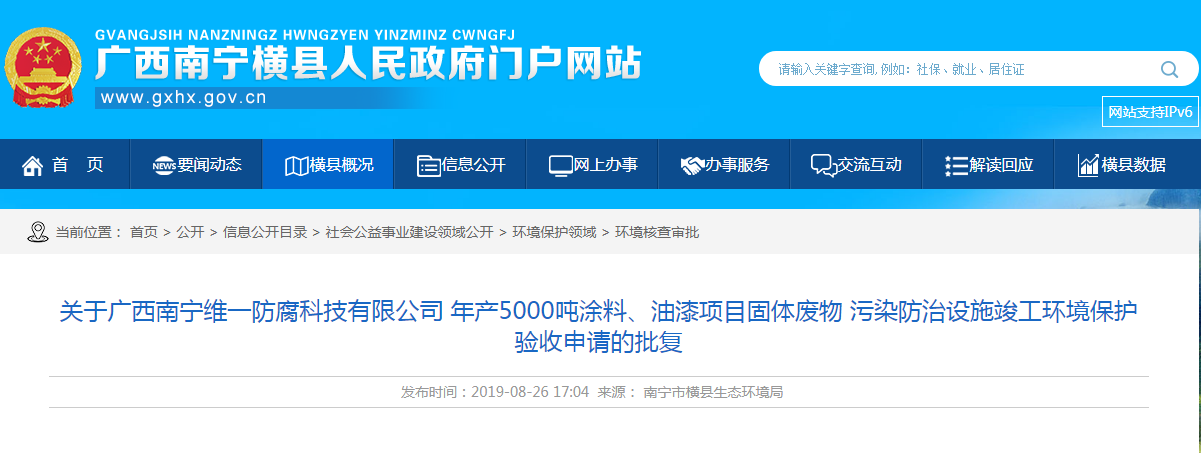Image resolution: width=1201 pixels, height=453 pixels.
Task: Click the chat bubble icon beside 交流互动
Action: pos(824,165)
